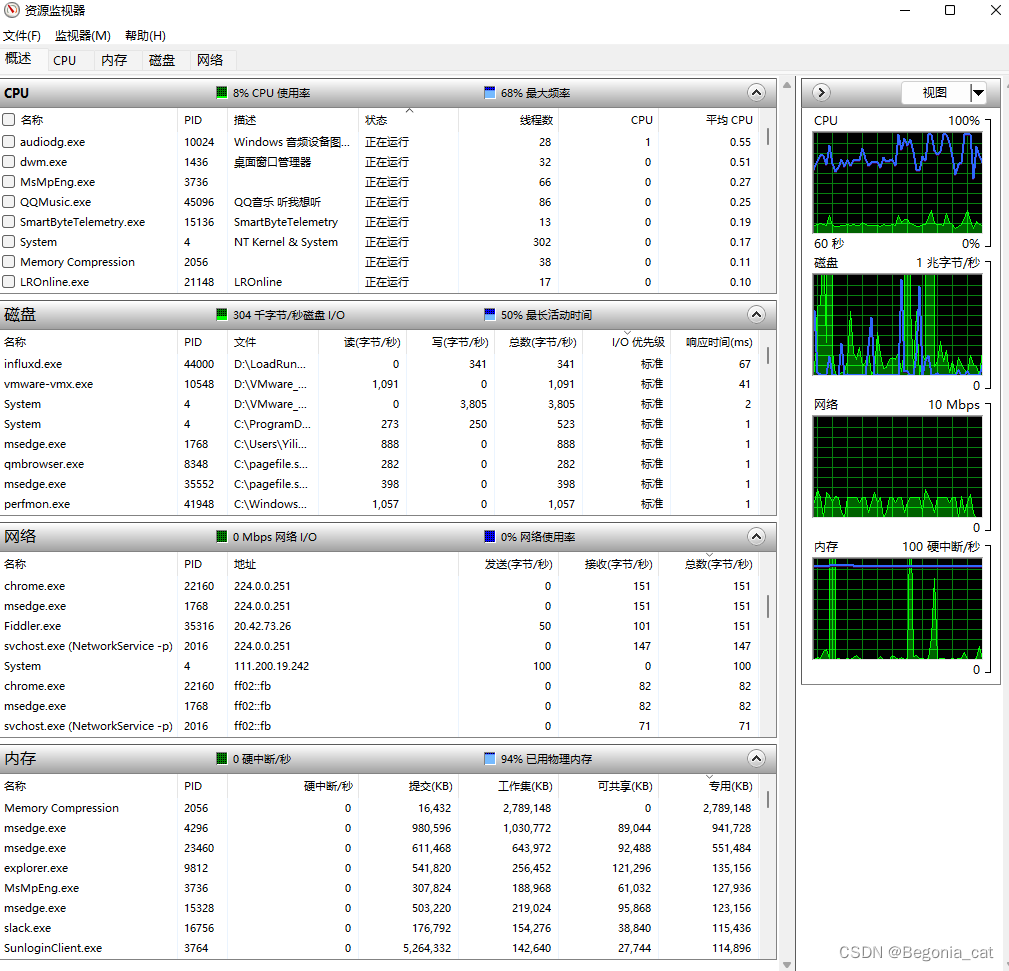
Task: Open the 监视器(M) menu
Action: (x=81, y=35)
